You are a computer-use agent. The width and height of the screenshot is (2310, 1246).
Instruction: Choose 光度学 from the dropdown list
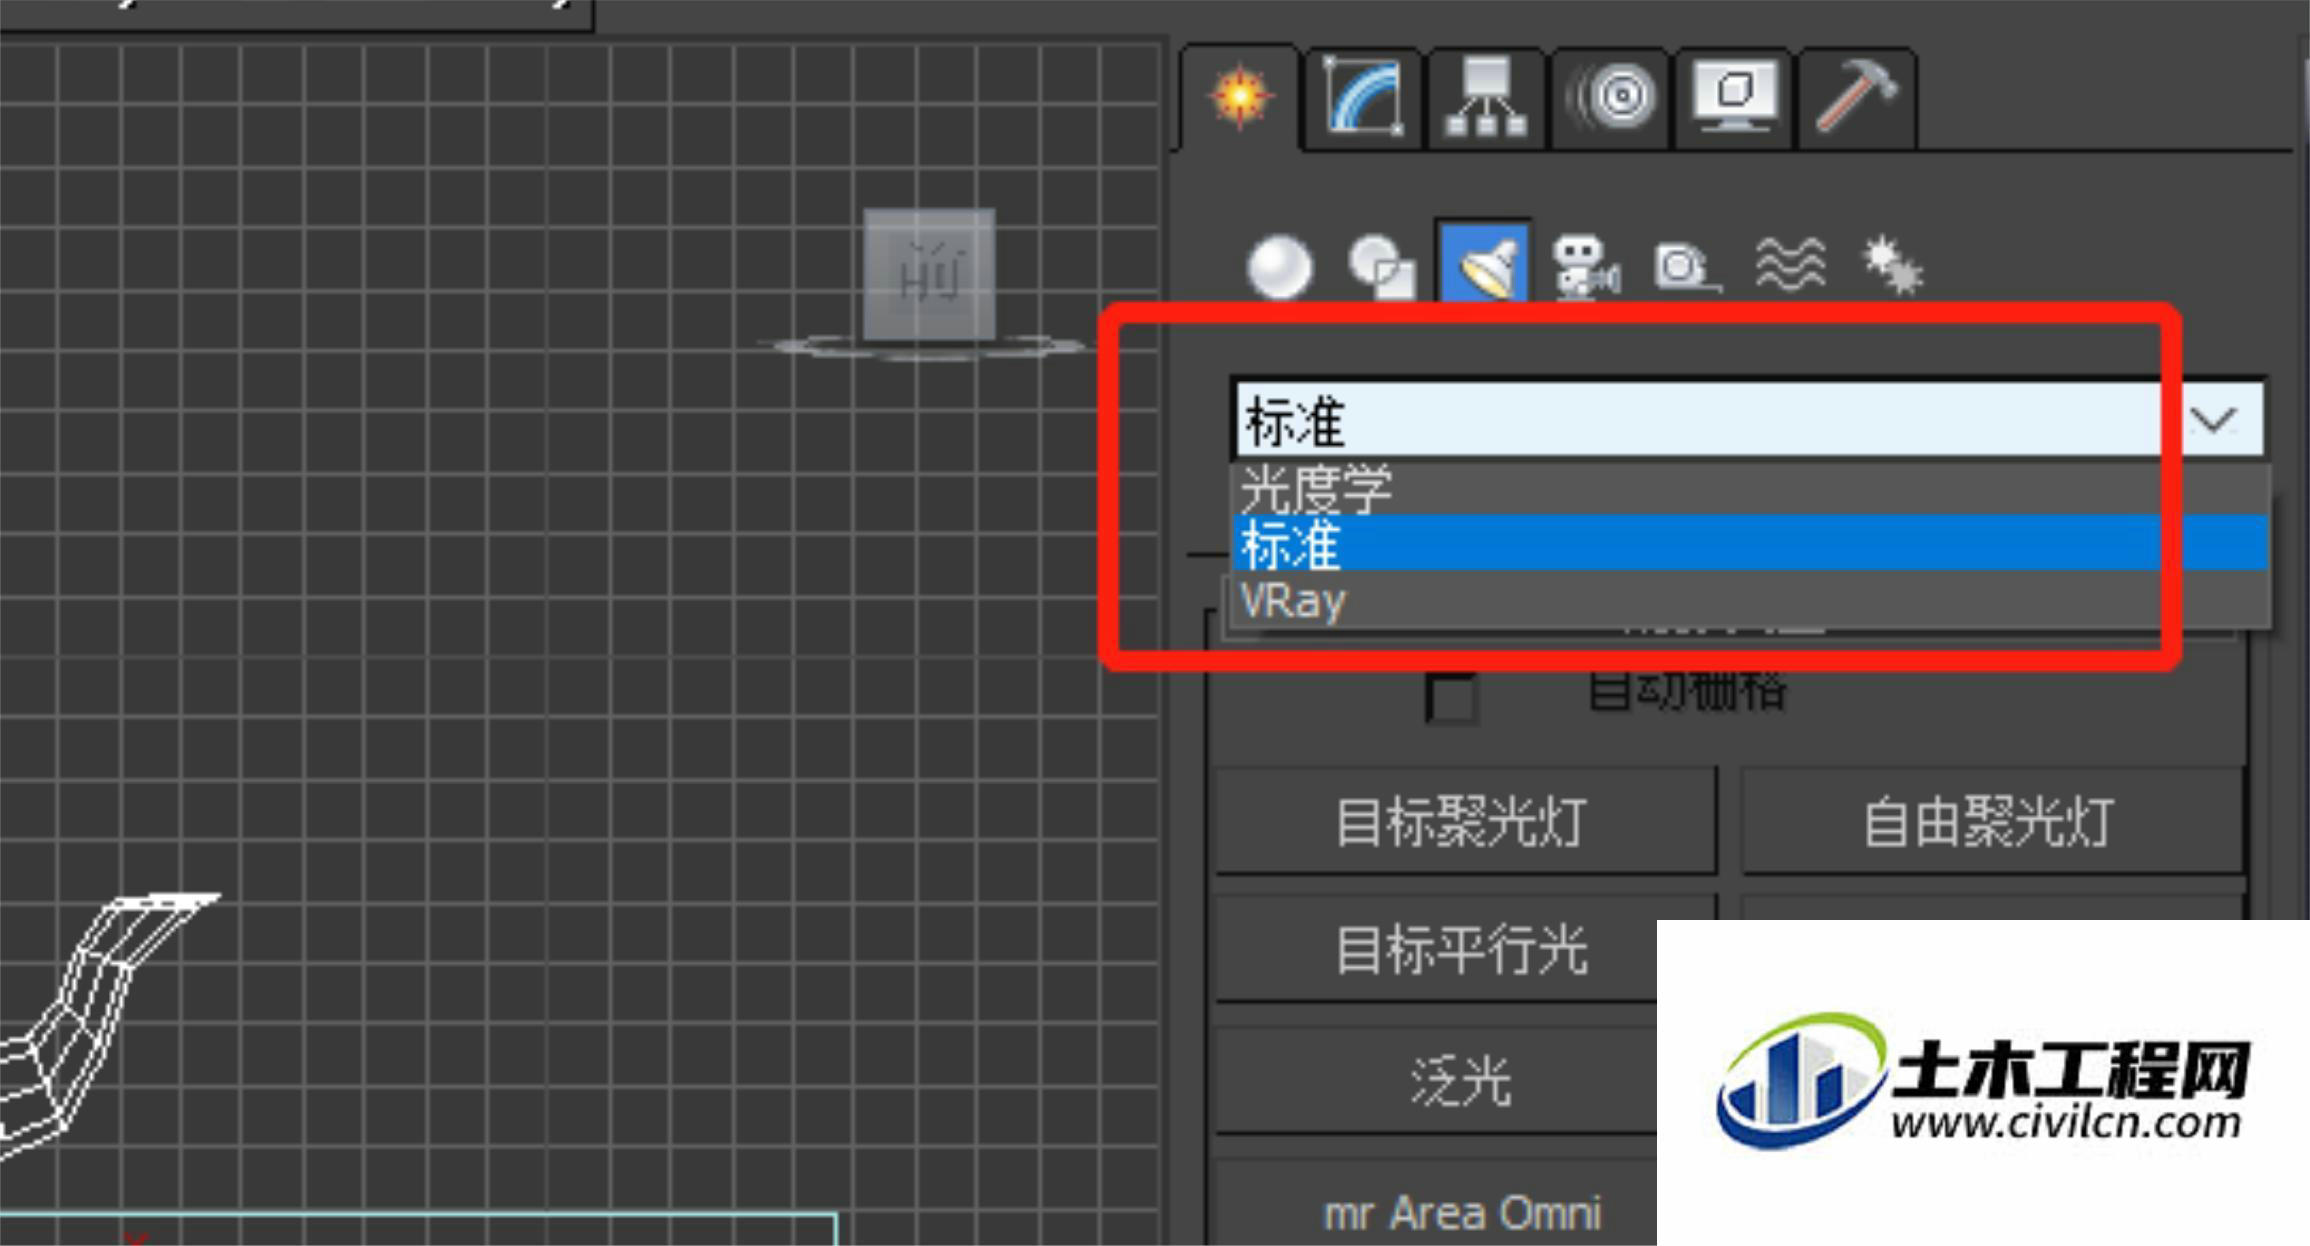[1749, 489]
